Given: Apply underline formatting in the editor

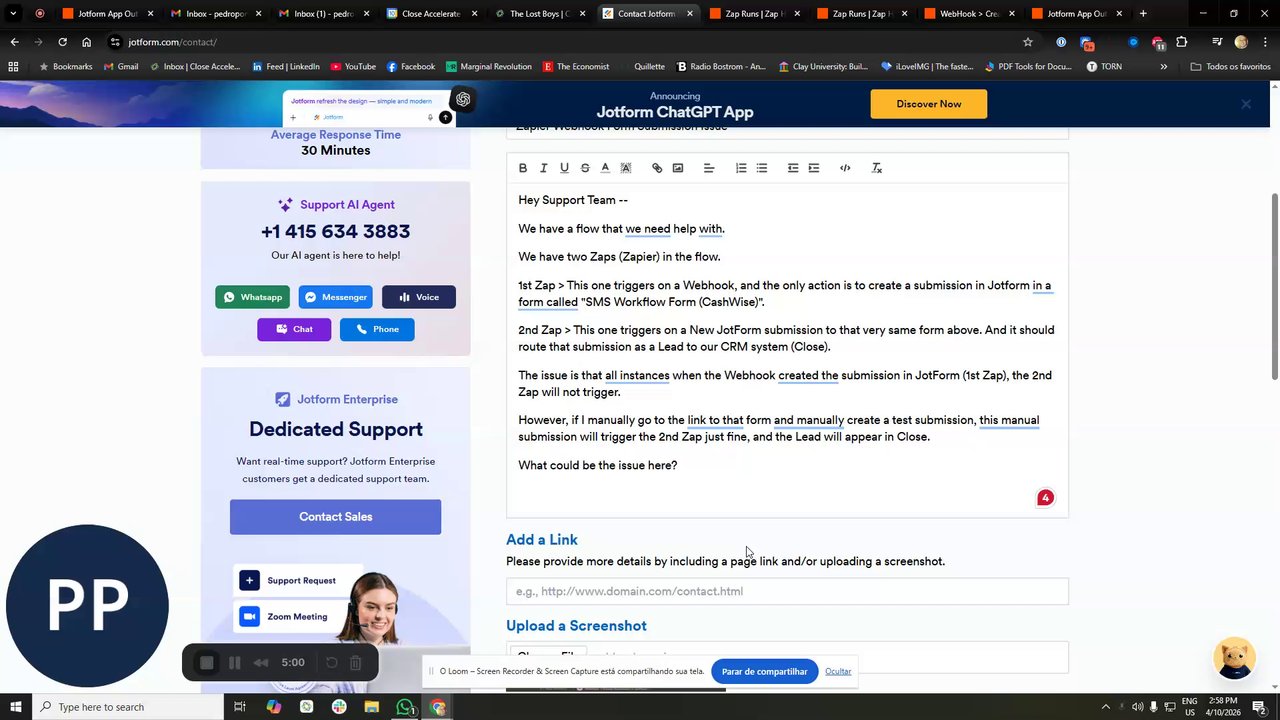Looking at the screenshot, I should point(564,168).
